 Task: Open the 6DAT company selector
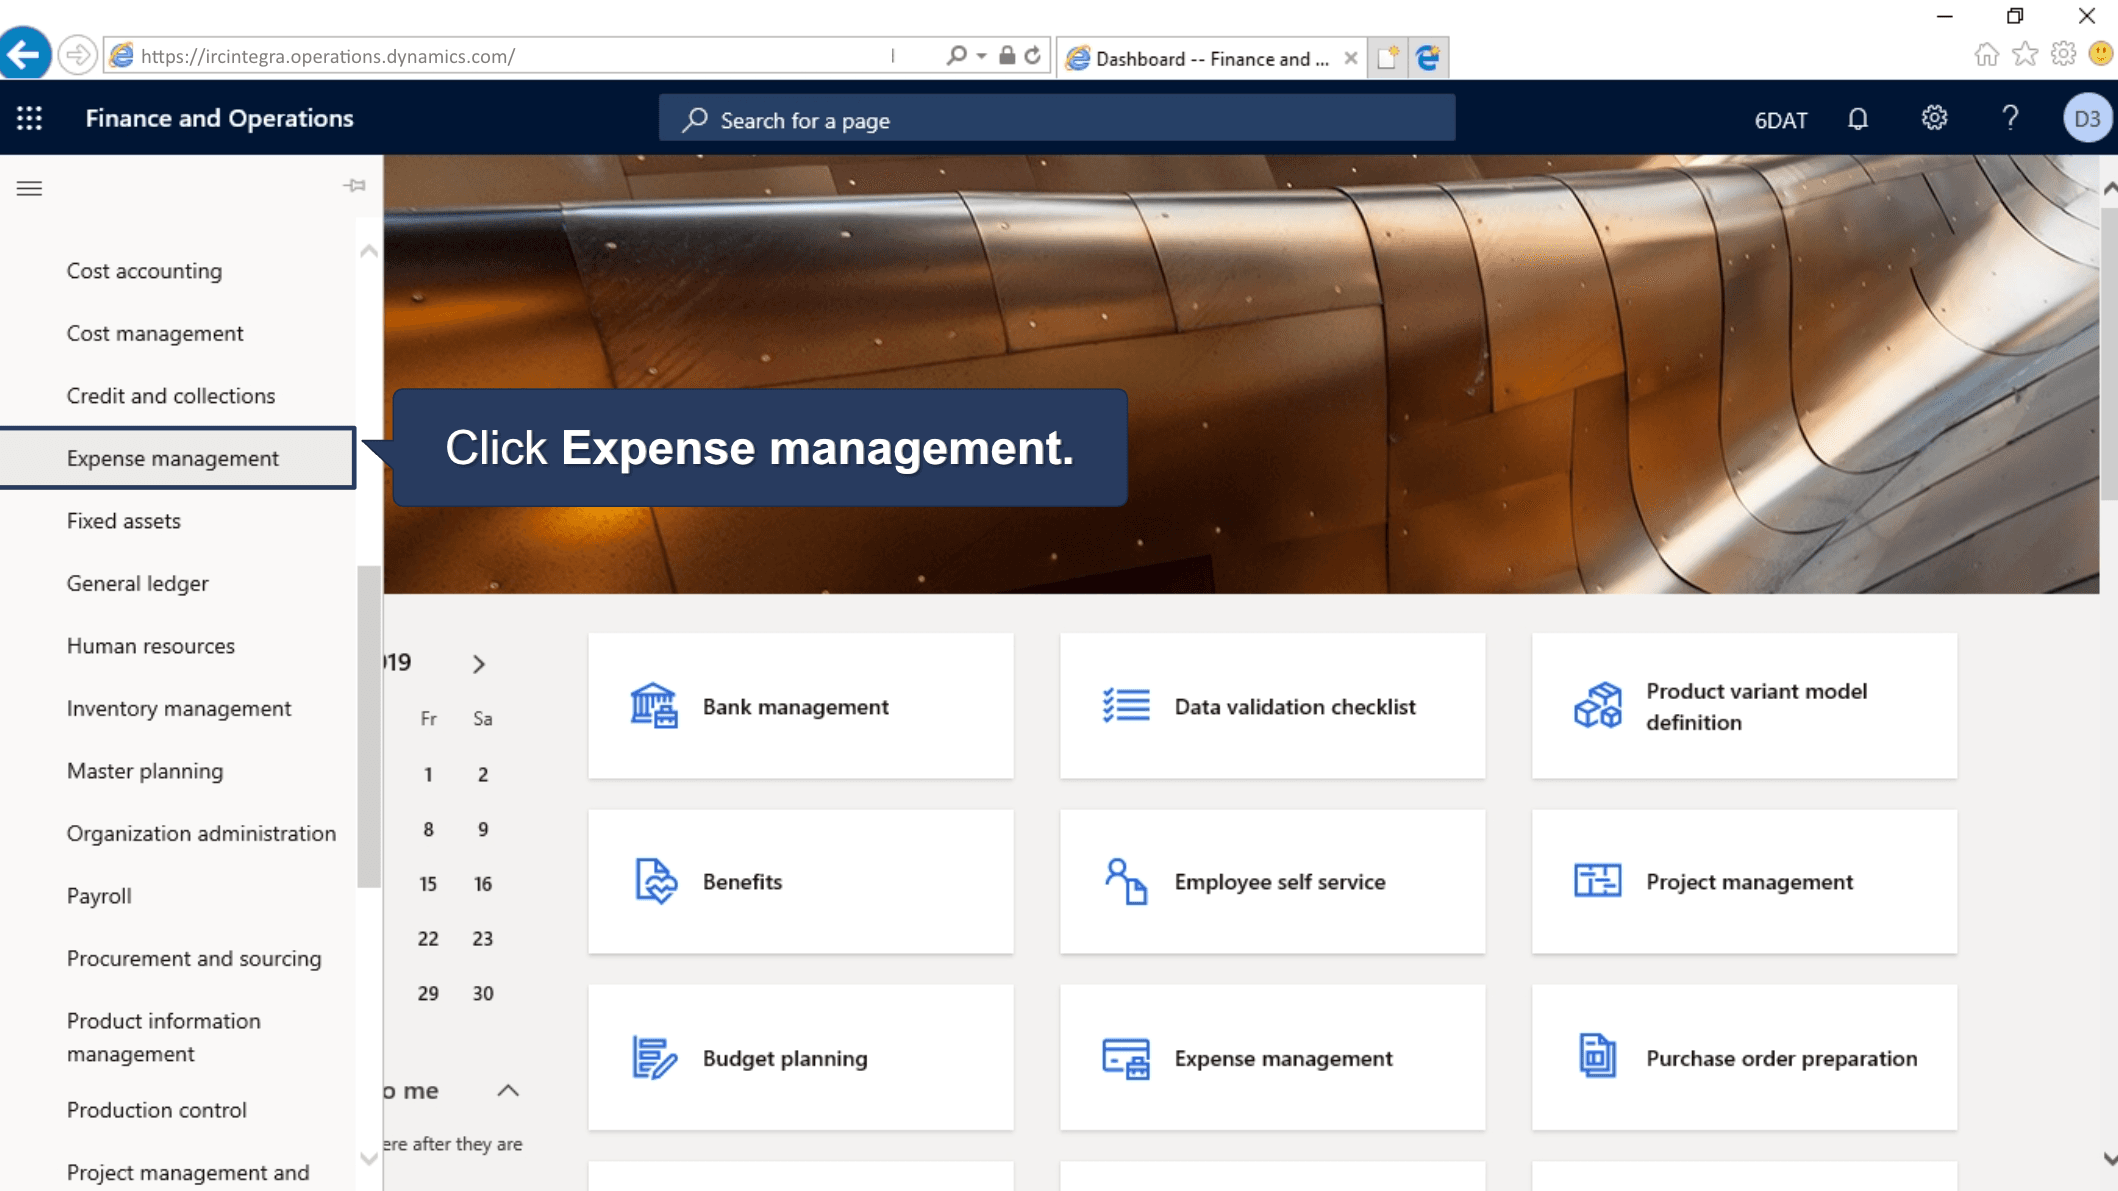click(1781, 119)
